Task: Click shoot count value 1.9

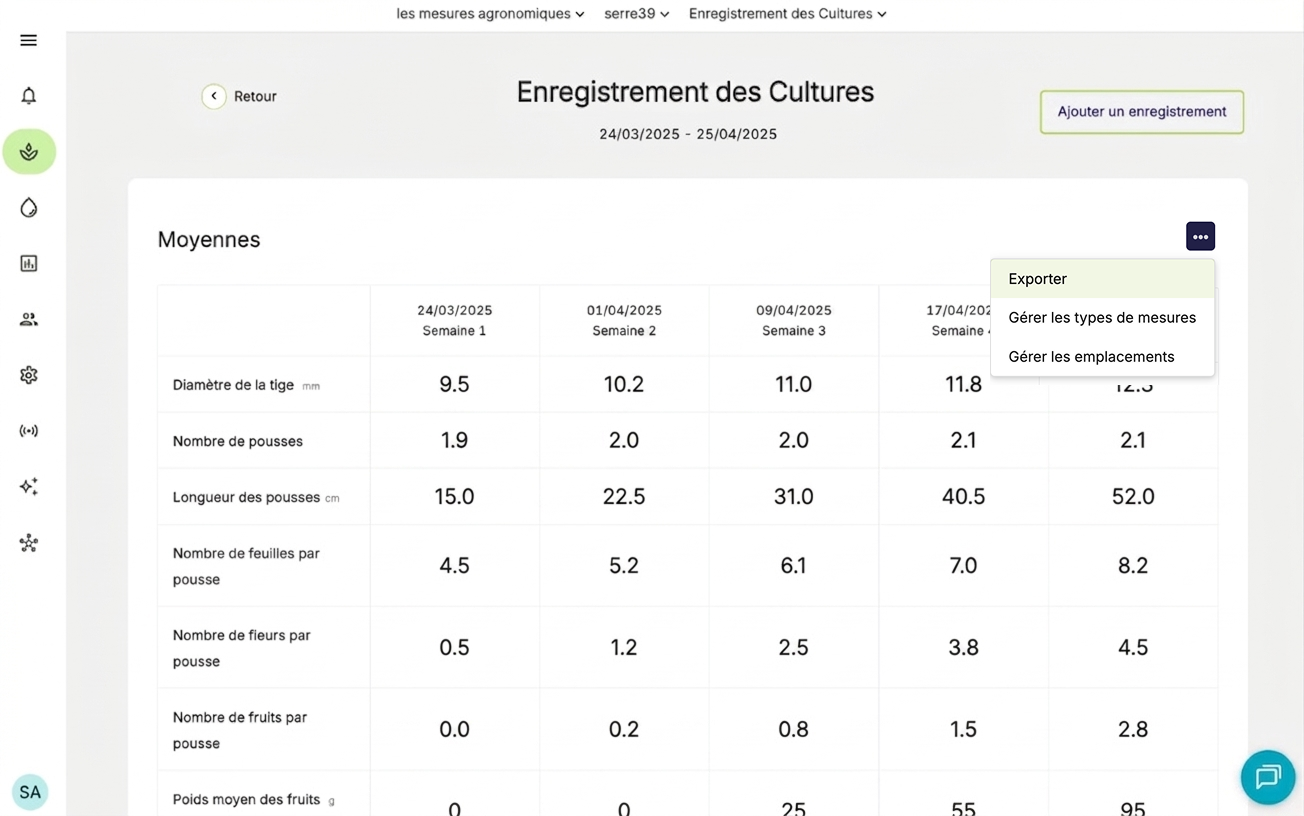Action: [x=454, y=441]
